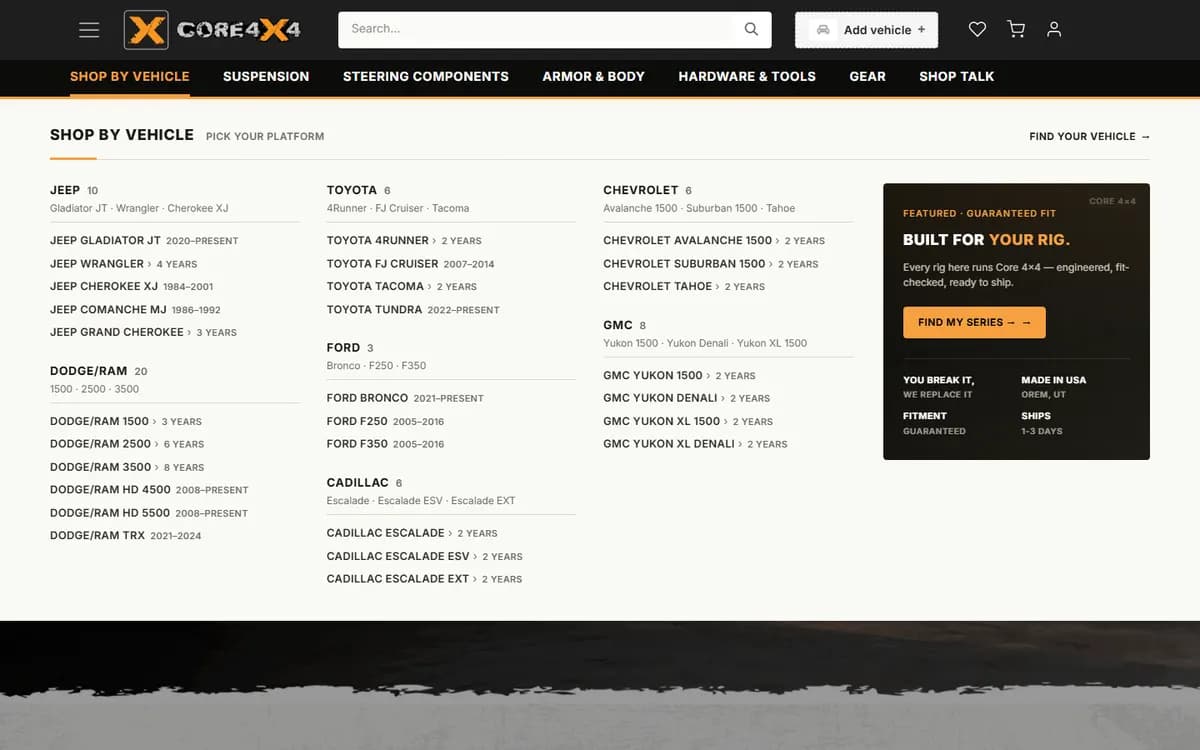Expand Toyota Tacoma years

[430, 286]
